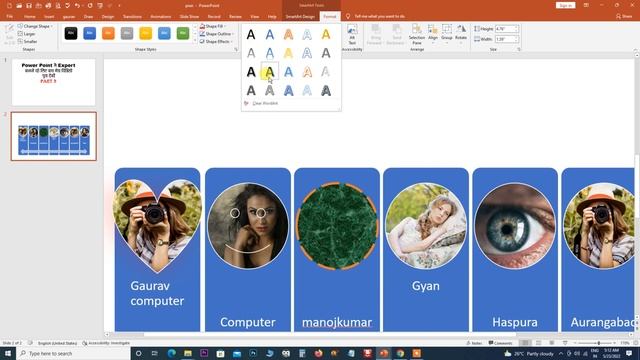
Task: Select slide 2 thumbnail with photo cards
Action: coord(53,136)
